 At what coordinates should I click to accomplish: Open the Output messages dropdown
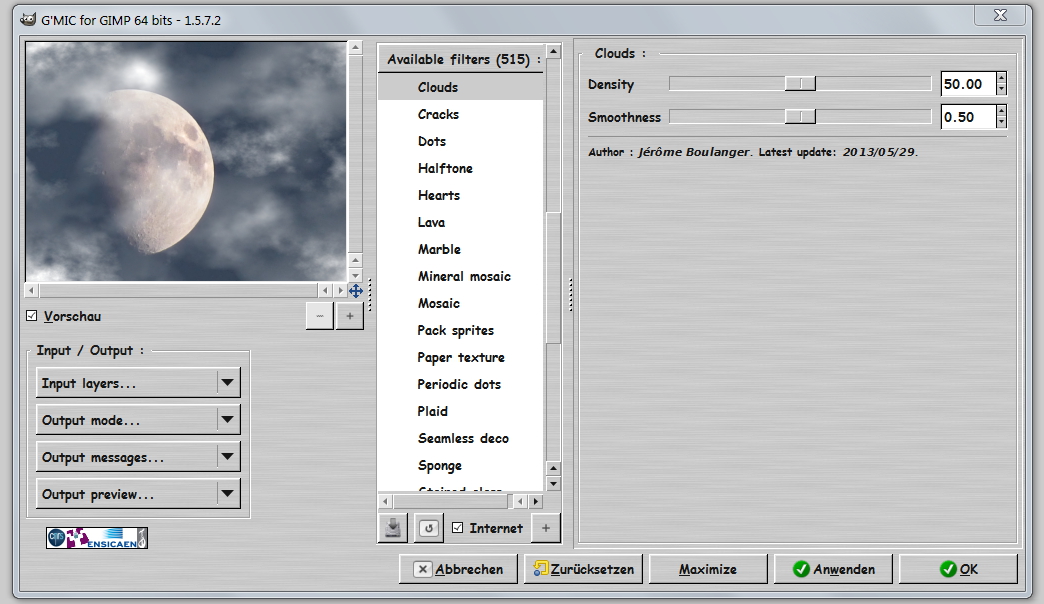[x=138, y=457]
